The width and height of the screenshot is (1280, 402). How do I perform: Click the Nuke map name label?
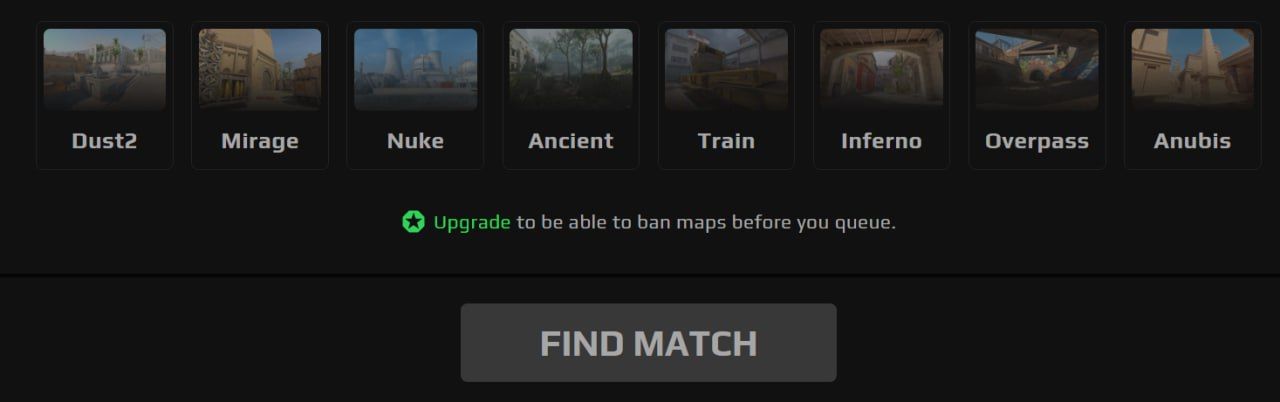point(416,141)
